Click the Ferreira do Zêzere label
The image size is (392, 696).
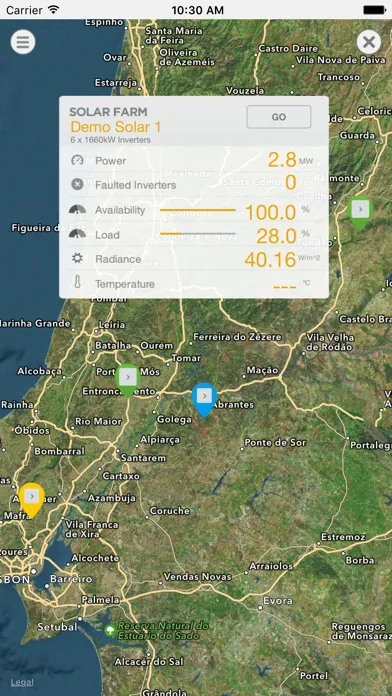pos(237,337)
